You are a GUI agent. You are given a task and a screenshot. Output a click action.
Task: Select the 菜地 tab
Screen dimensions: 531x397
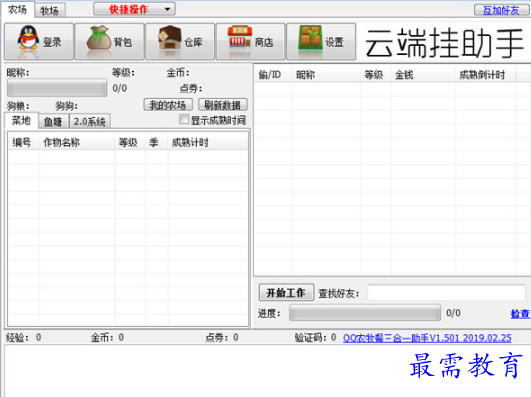(x=21, y=121)
